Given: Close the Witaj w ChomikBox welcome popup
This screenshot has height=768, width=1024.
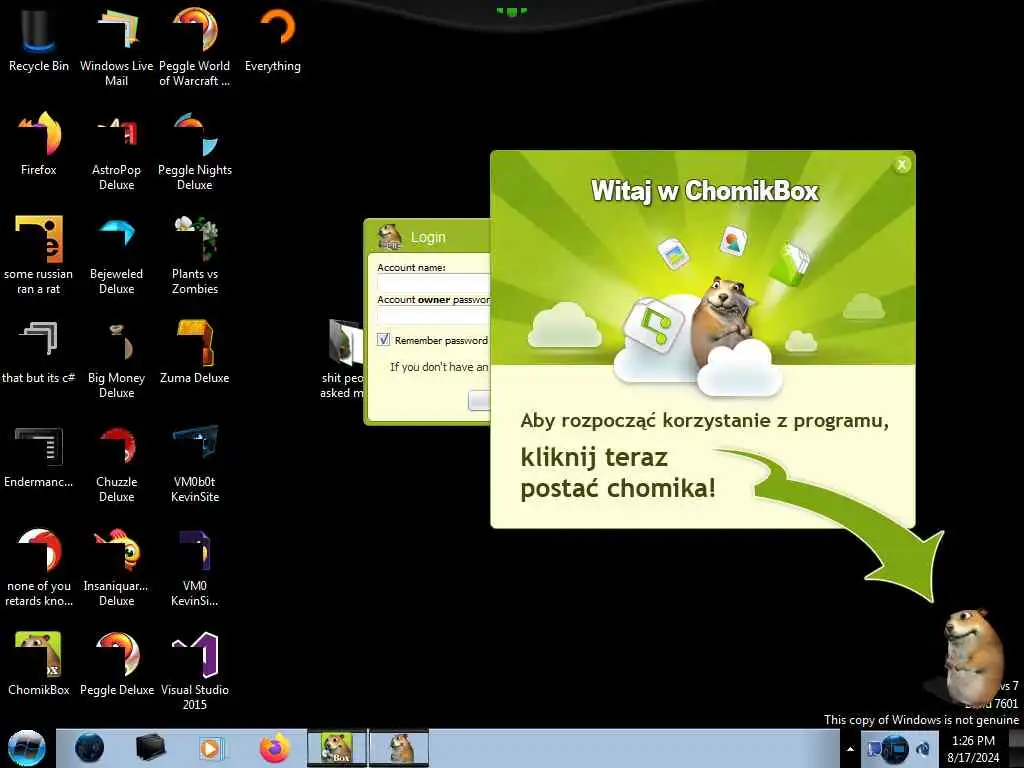Looking at the screenshot, I should click(902, 165).
